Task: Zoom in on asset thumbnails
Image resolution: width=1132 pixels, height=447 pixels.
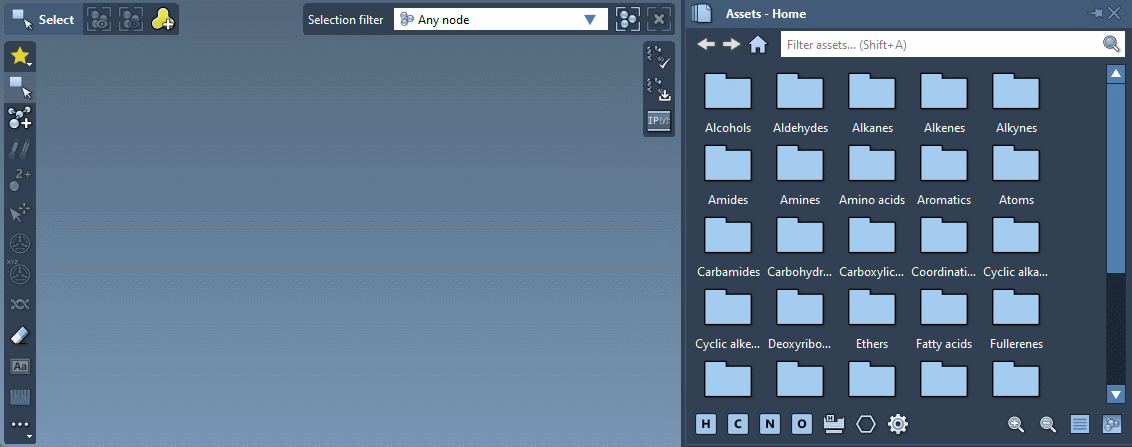Action: pyautogui.click(x=1016, y=424)
